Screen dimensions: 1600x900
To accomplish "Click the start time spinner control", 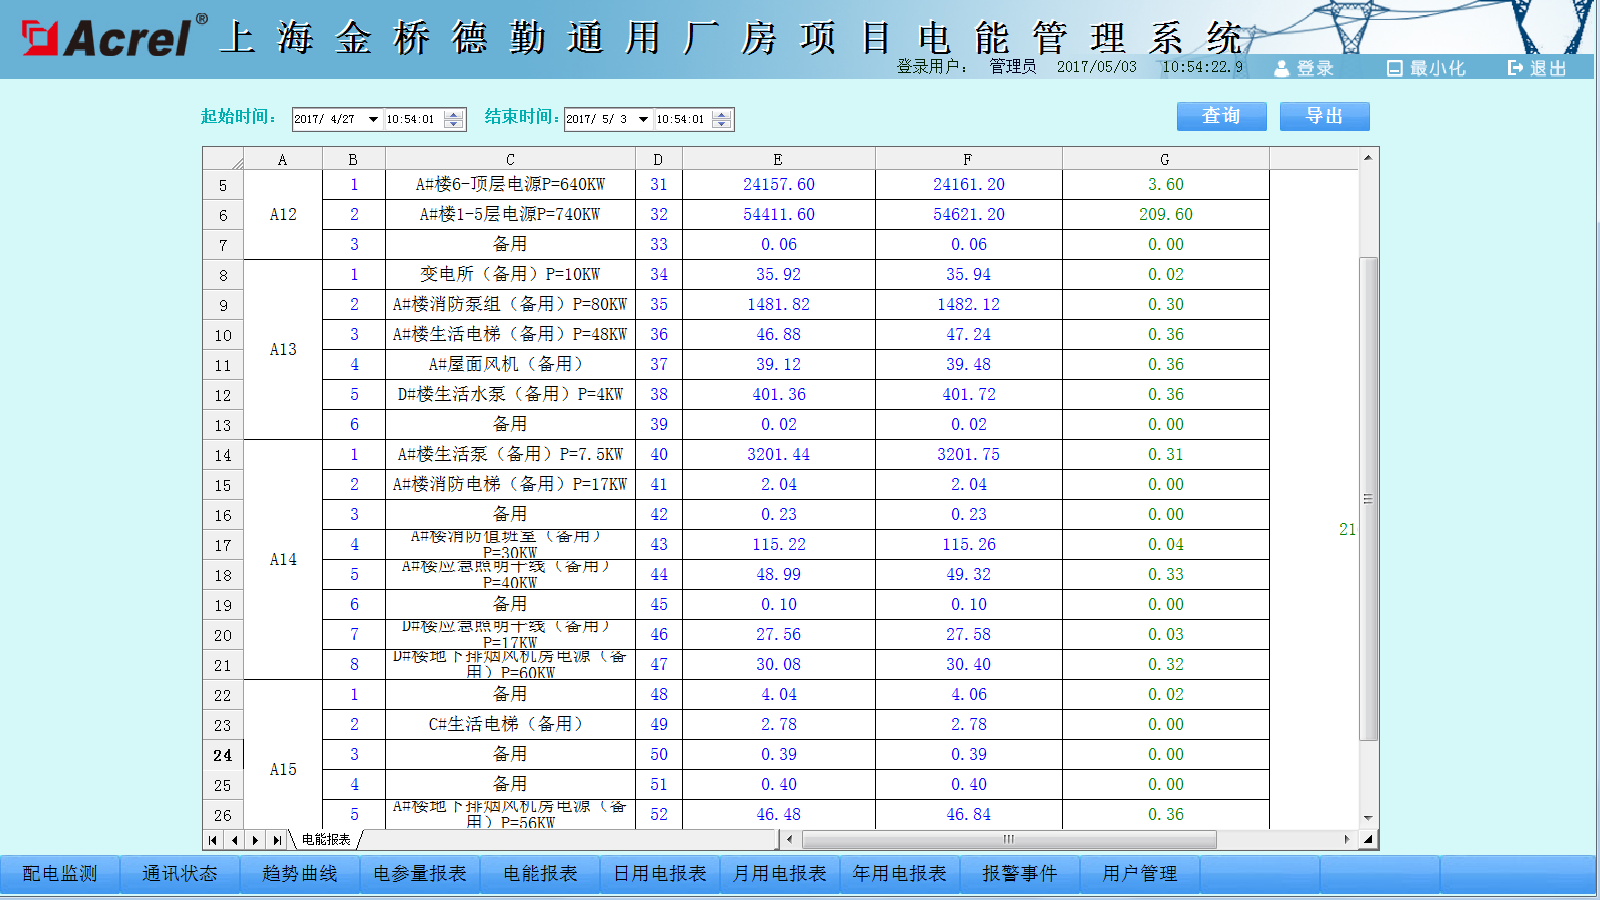I will [454, 119].
